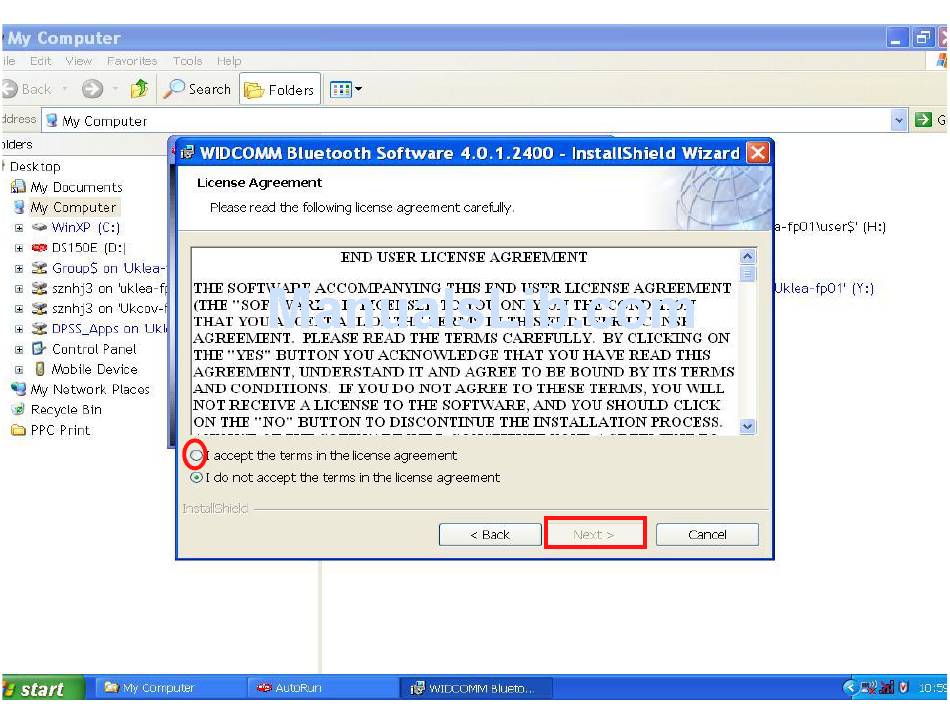Open the Help menu
Image resolution: width=950 pixels, height=725 pixels.
pyautogui.click(x=229, y=61)
